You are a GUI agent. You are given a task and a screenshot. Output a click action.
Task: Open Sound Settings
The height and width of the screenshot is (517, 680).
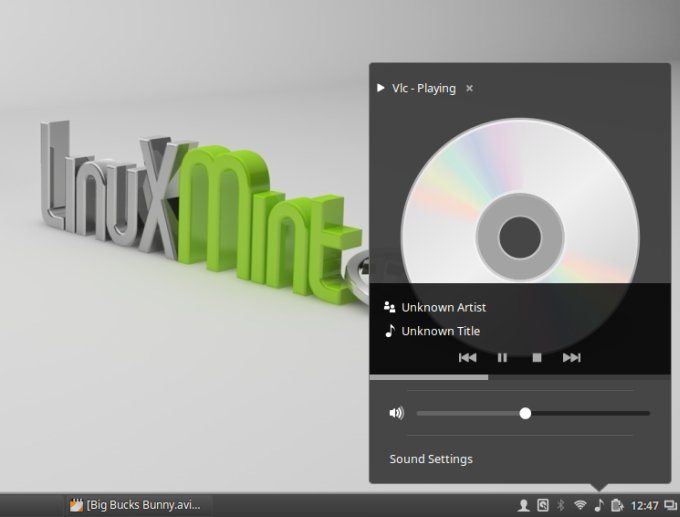(431, 459)
